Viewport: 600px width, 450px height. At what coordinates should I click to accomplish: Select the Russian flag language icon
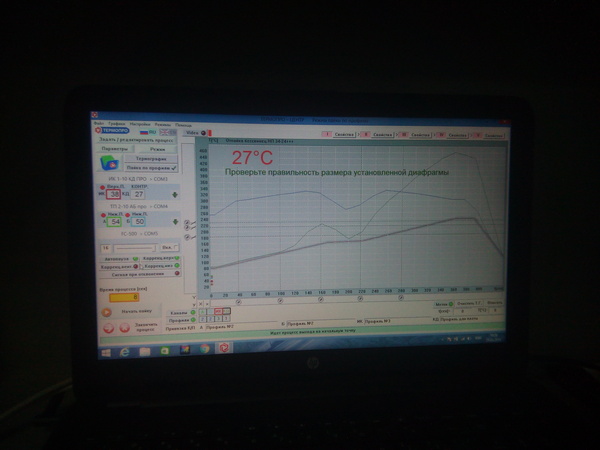(142, 130)
